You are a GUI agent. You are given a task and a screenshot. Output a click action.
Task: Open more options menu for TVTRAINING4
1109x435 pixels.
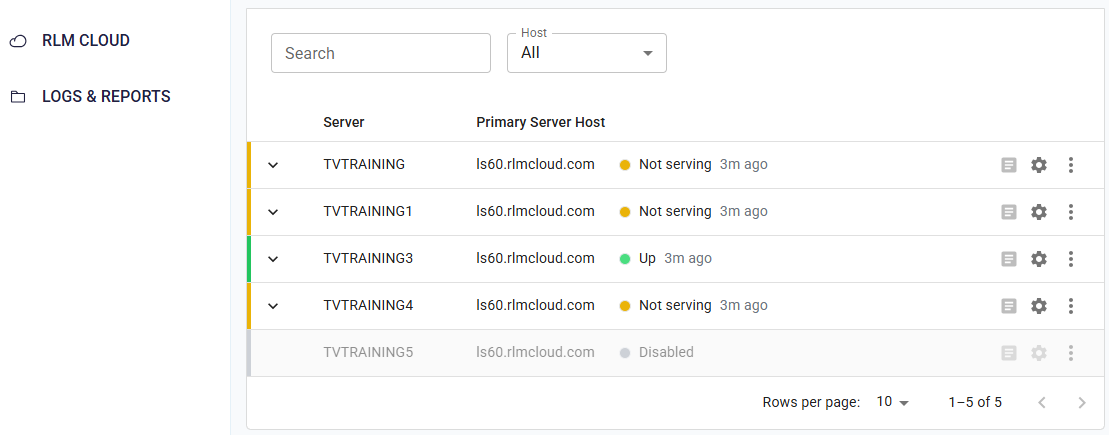coord(1071,306)
